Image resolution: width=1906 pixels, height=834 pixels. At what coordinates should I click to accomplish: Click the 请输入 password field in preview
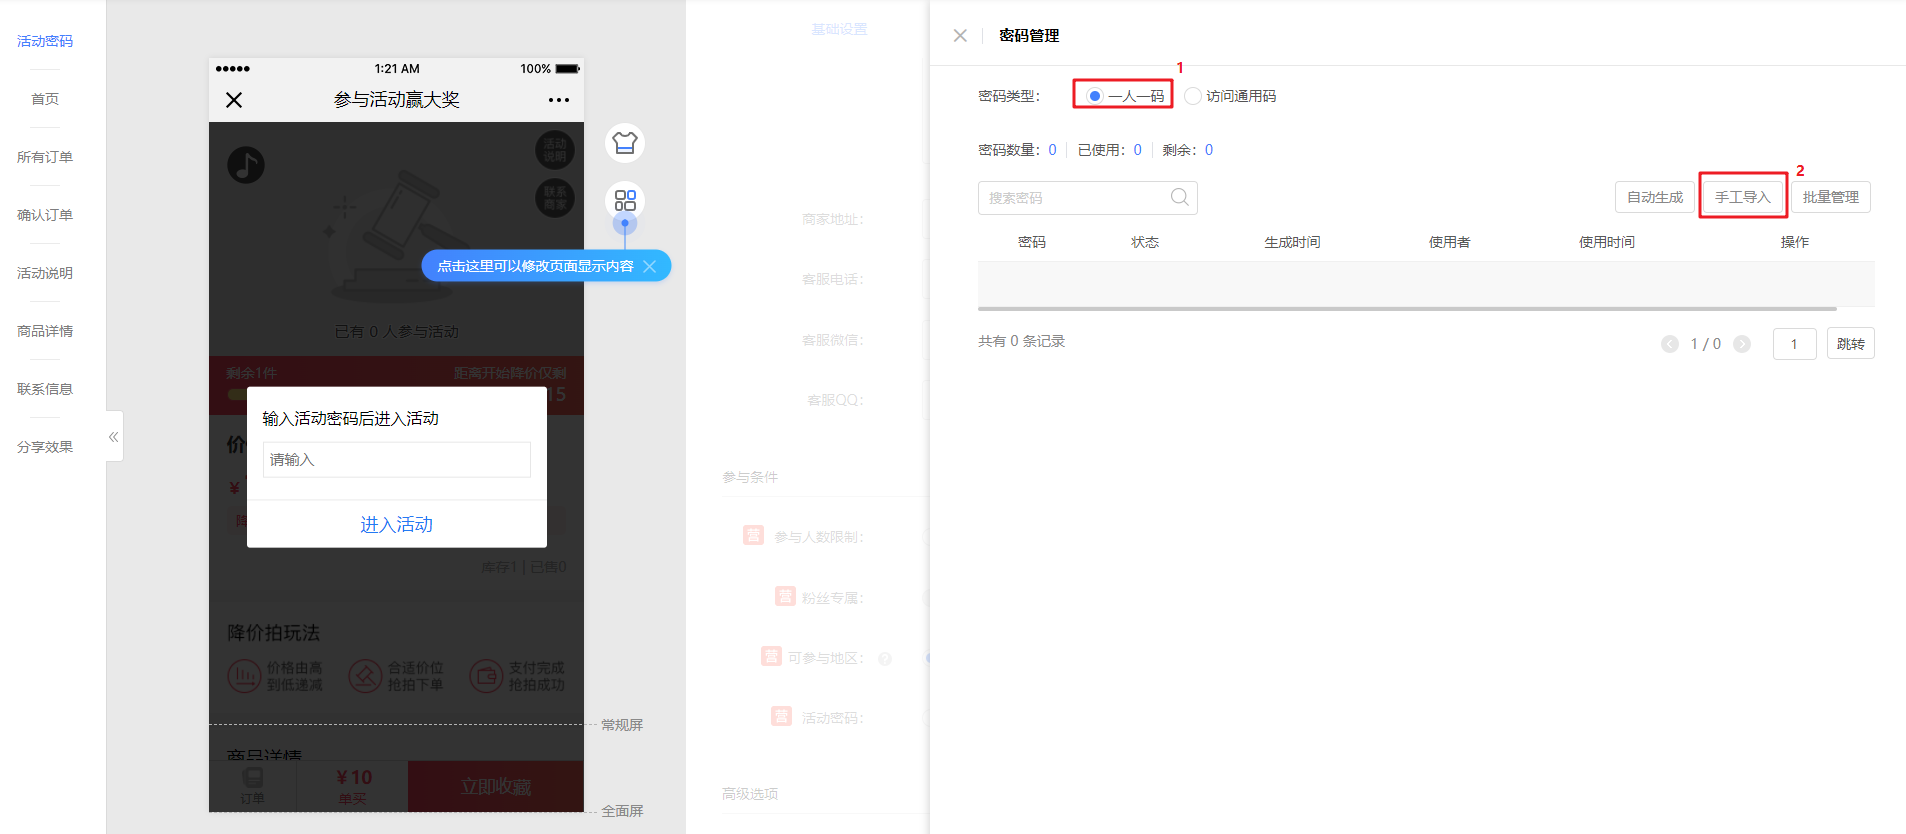click(397, 460)
